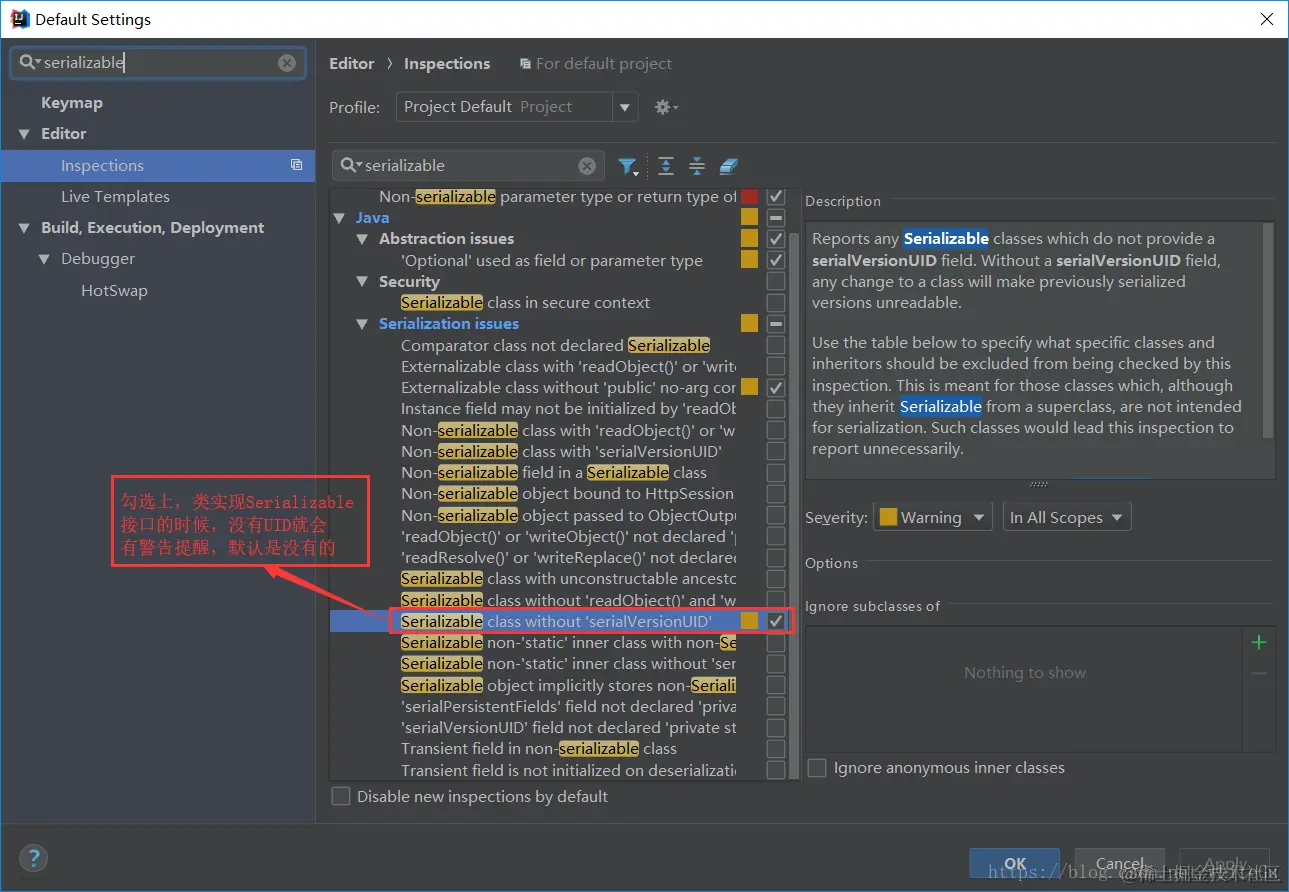Click the inspections search magnifier icon
The image size is (1289, 892).
tap(351, 165)
